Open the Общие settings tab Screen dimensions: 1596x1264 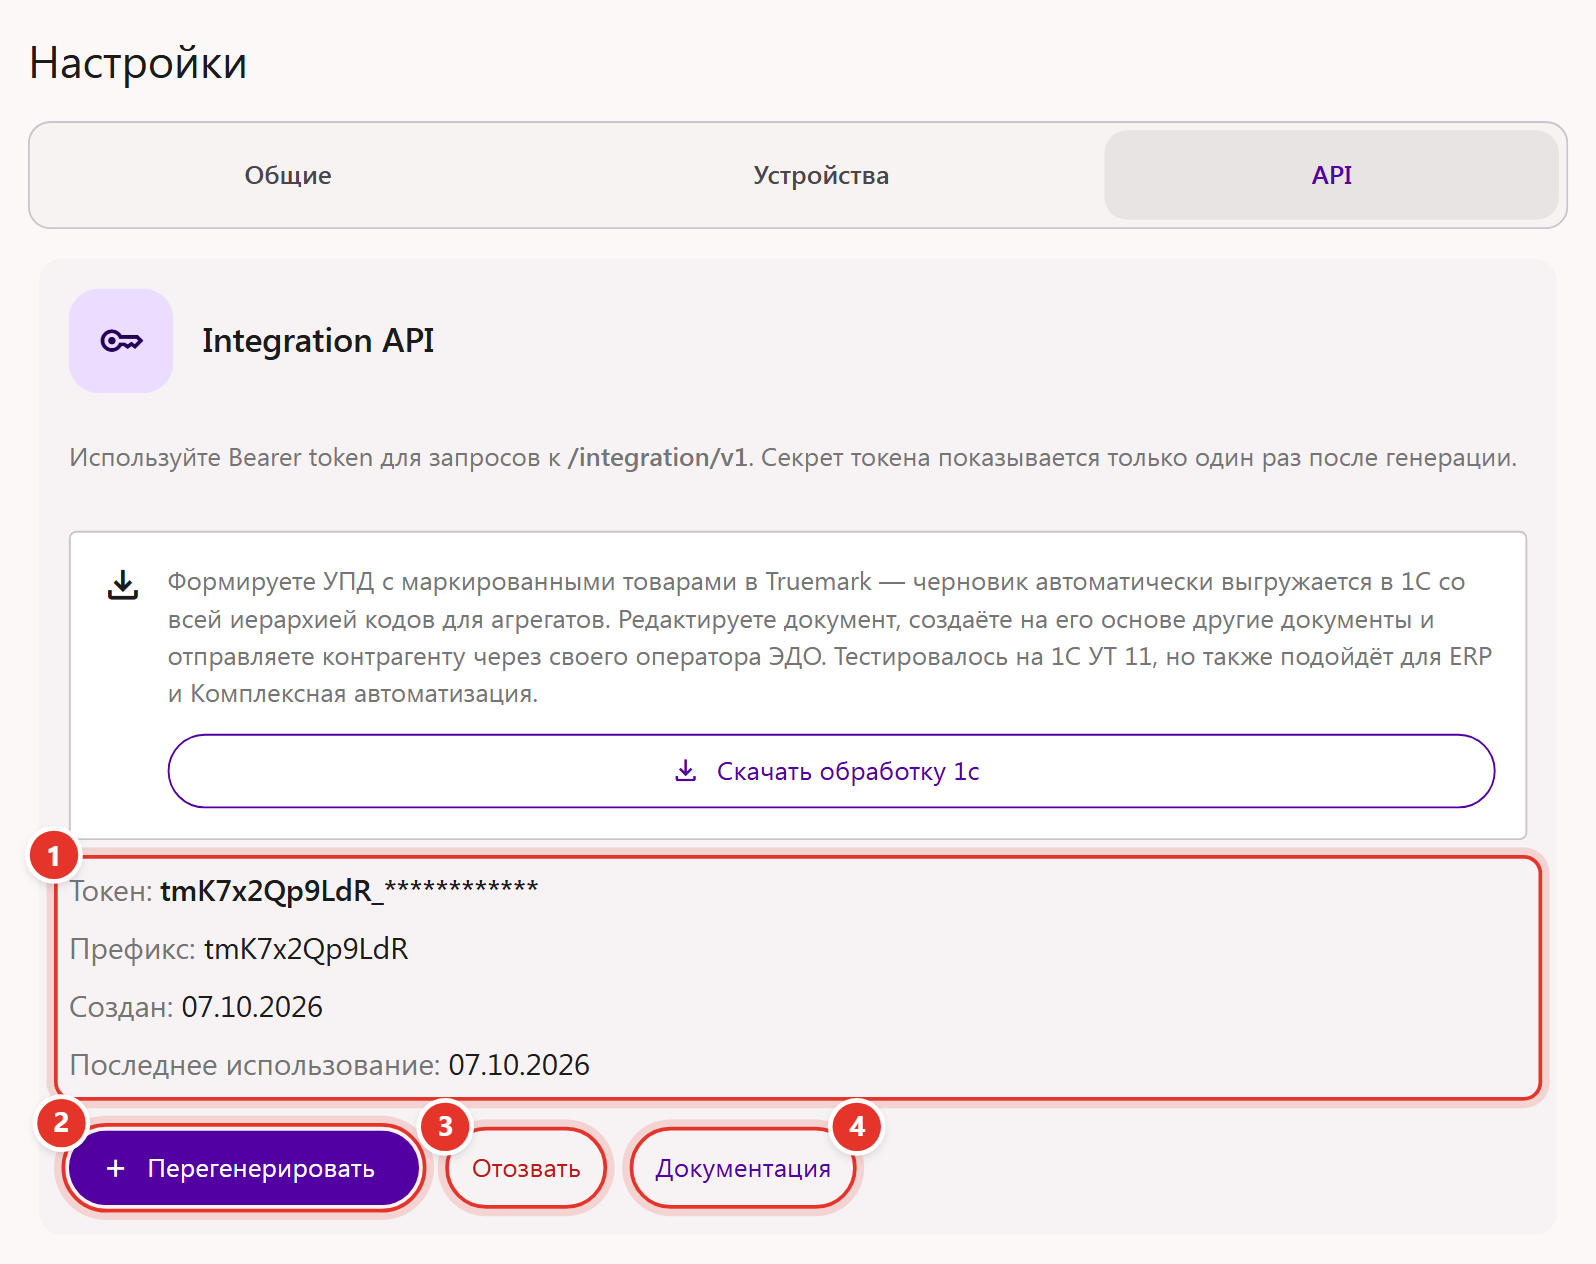[288, 175]
